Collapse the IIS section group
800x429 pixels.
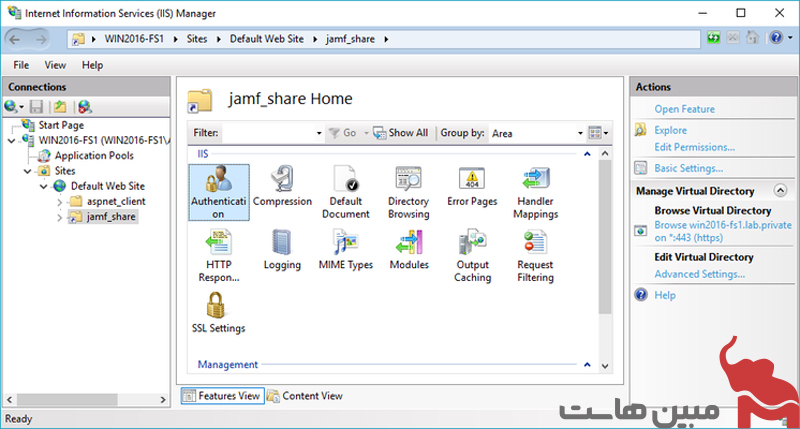coord(587,154)
